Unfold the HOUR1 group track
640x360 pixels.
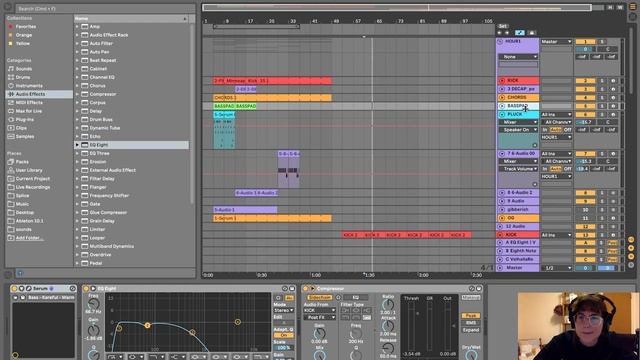pyautogui.click(x=500, y=42)
